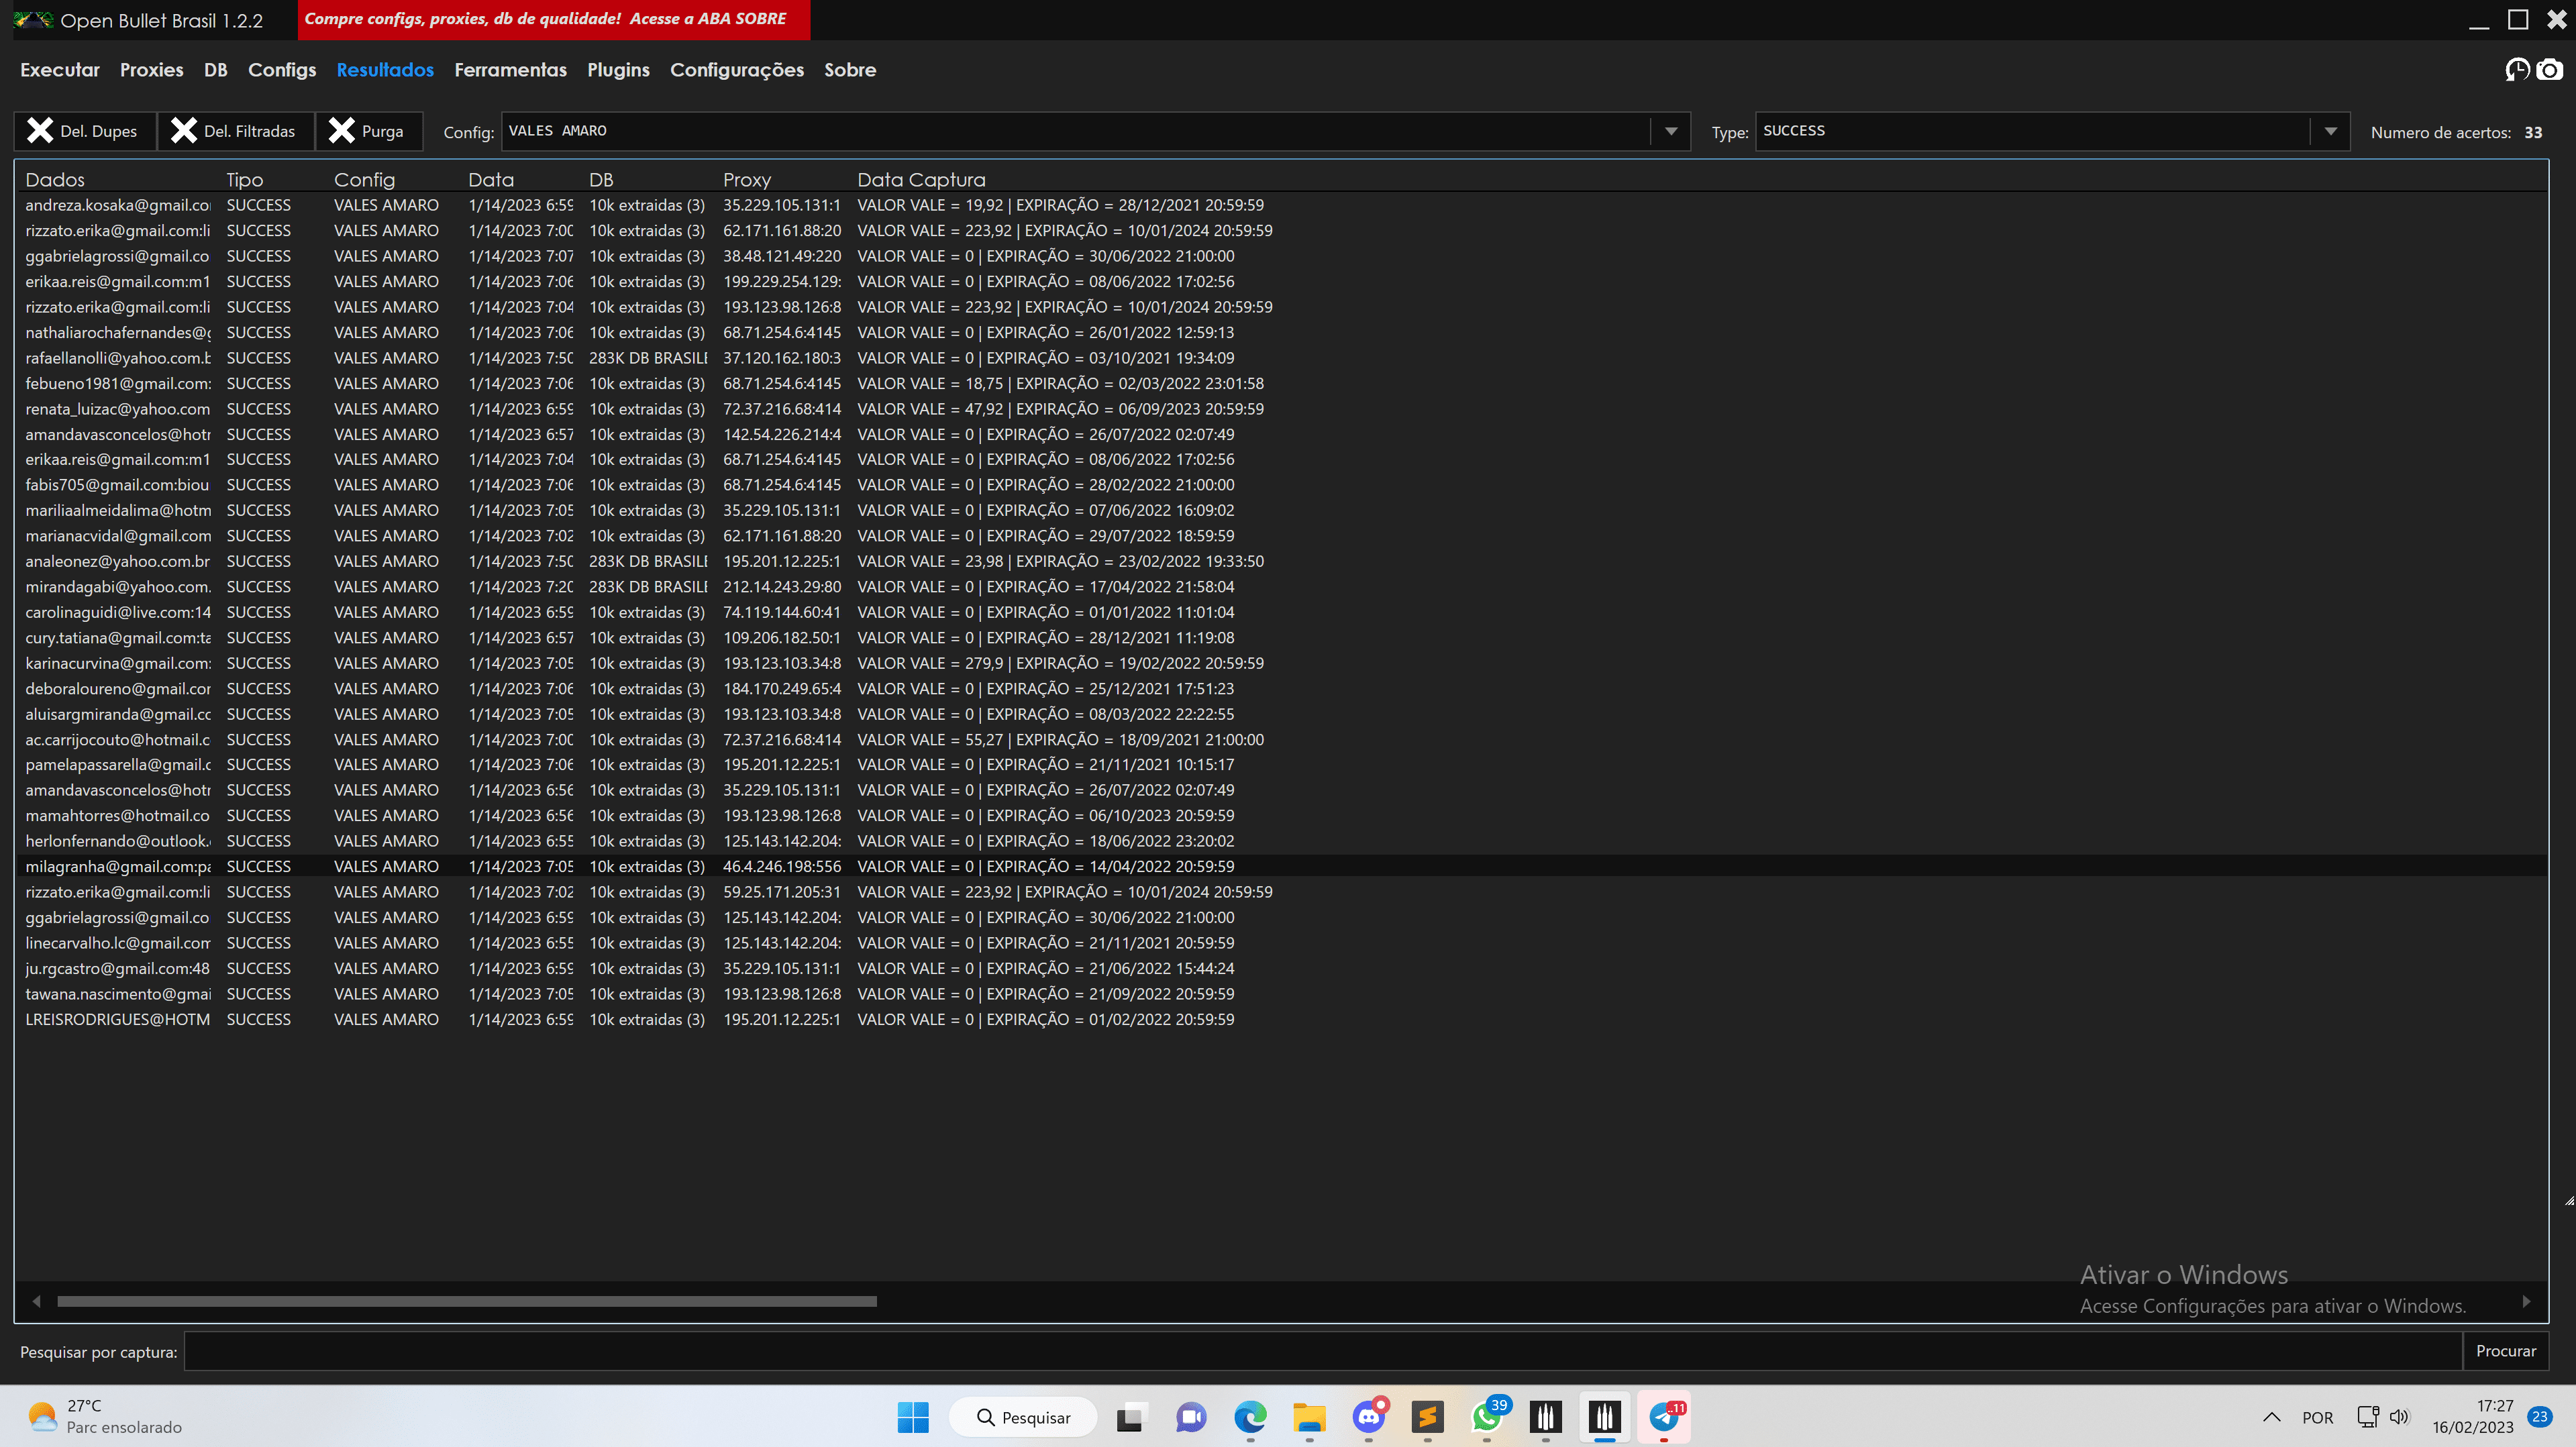Click the Purga red X icon
The width and height of the screenshot is (2576, 1447).
coord(343,130)
